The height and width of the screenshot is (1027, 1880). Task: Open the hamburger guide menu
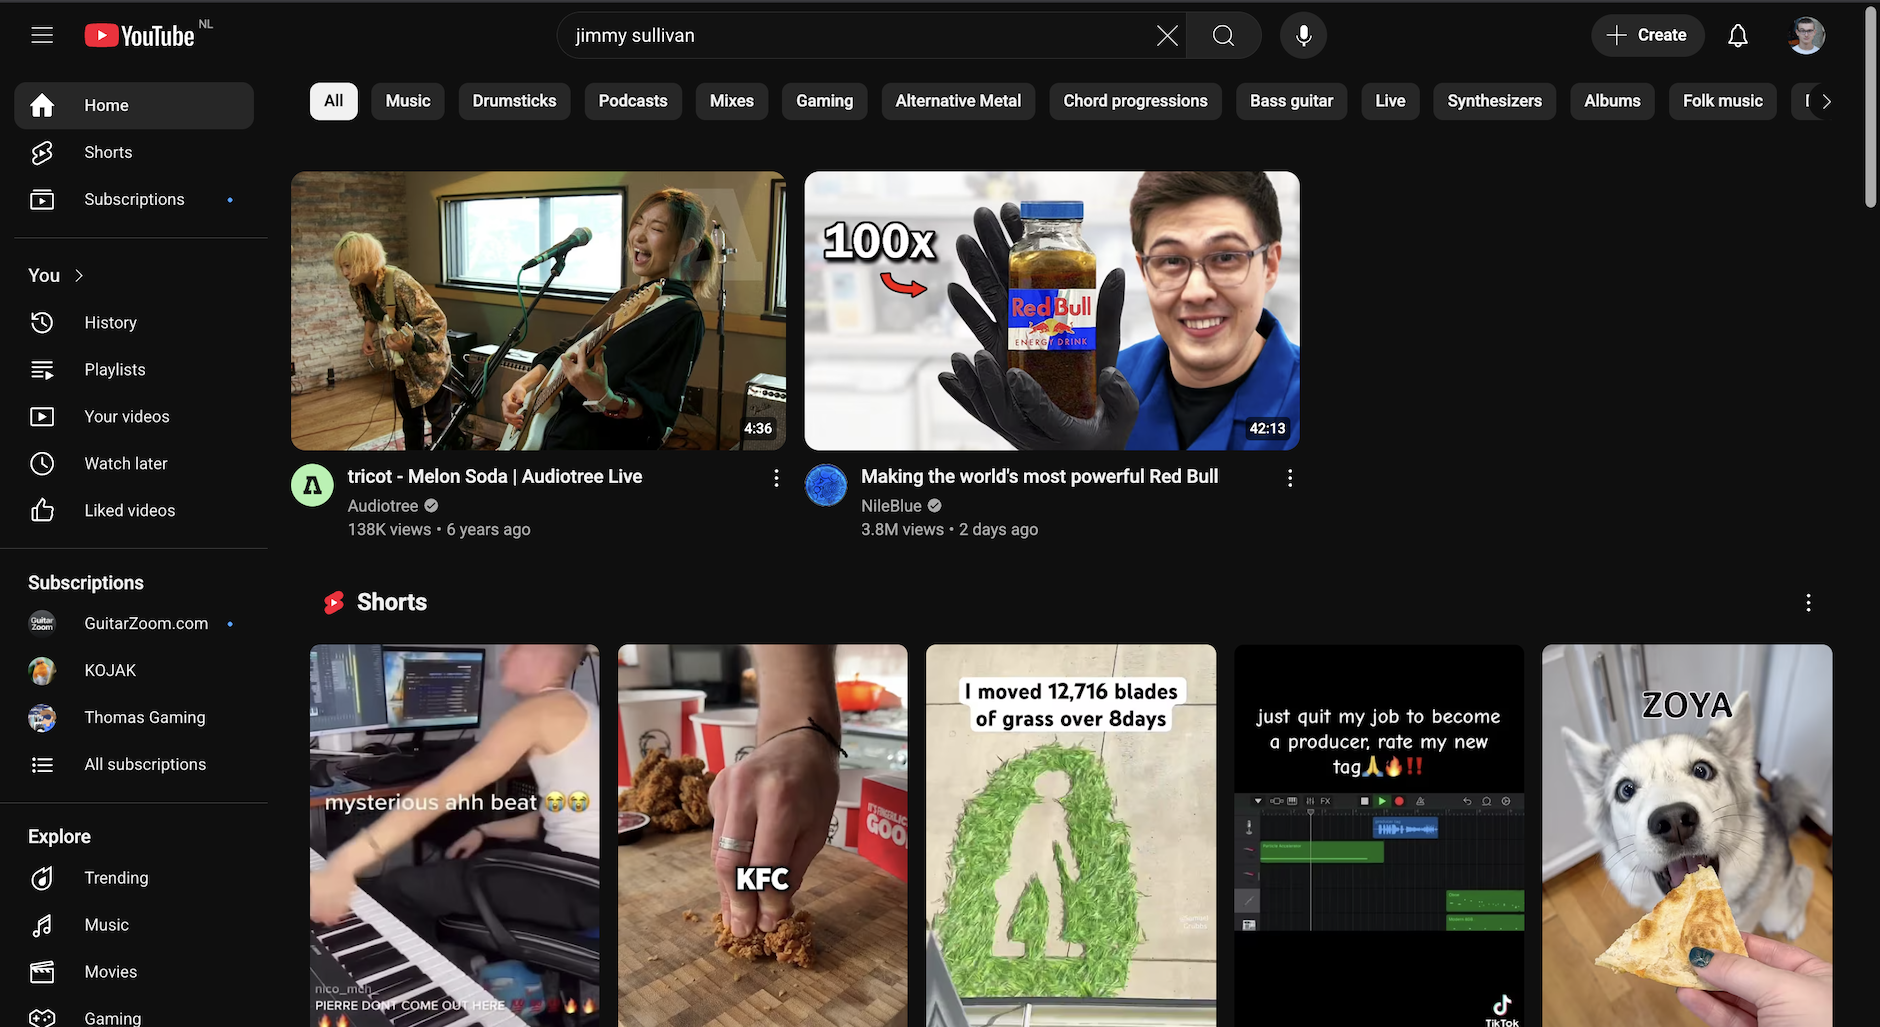42,36
